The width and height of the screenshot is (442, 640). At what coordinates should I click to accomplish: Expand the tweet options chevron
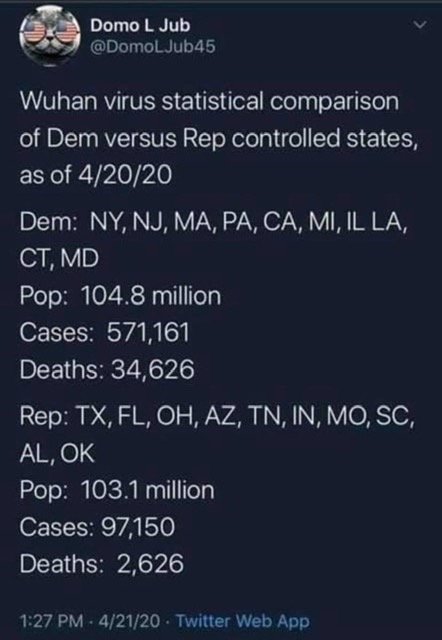click(x=419, y=25)
